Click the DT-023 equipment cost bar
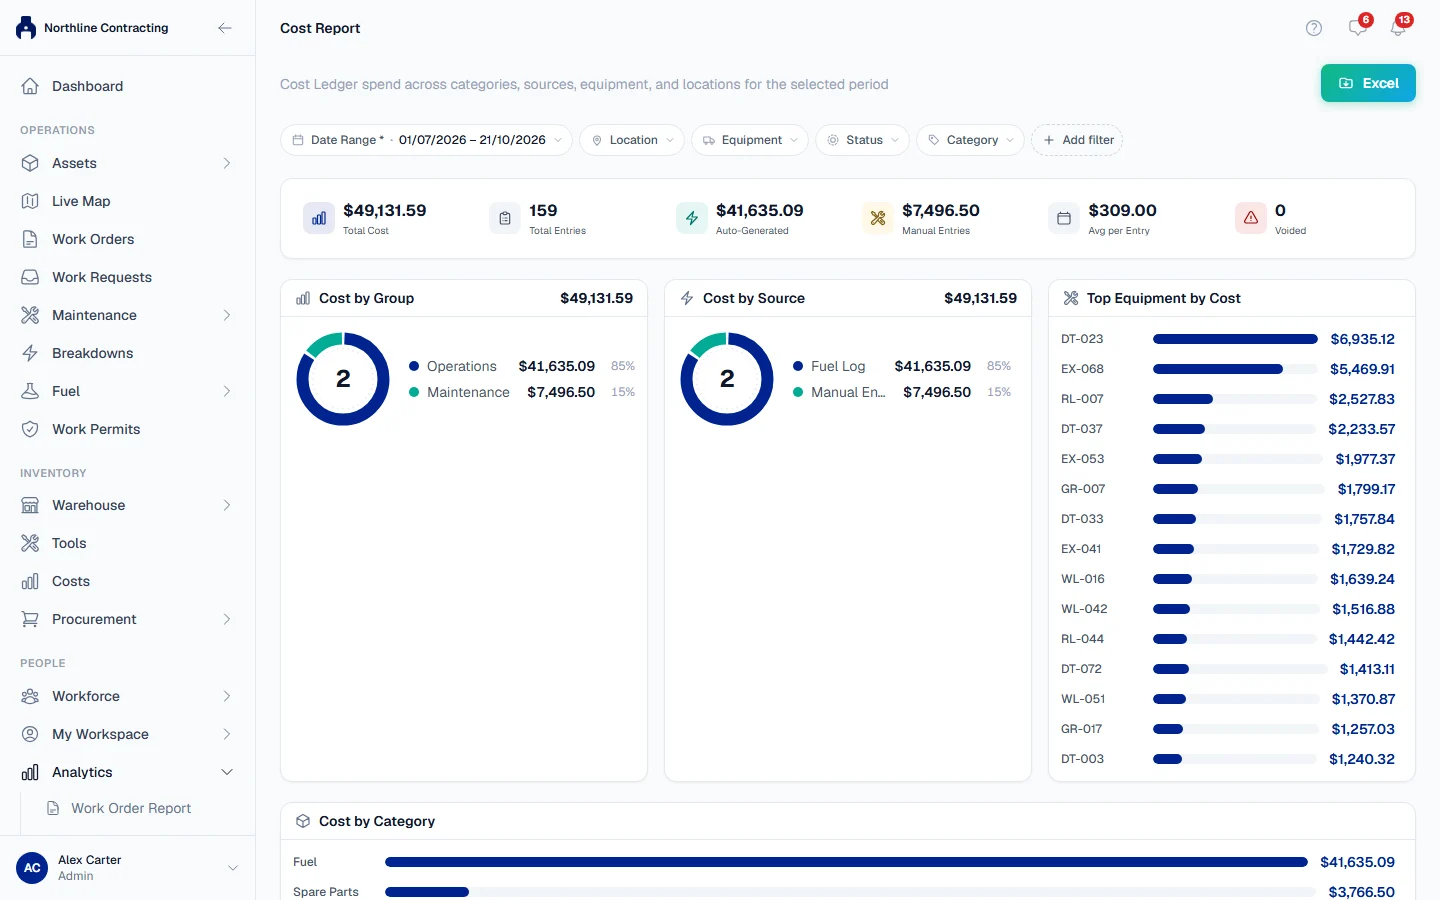Screen dimensions: 1440x900 click(1235, 339)
